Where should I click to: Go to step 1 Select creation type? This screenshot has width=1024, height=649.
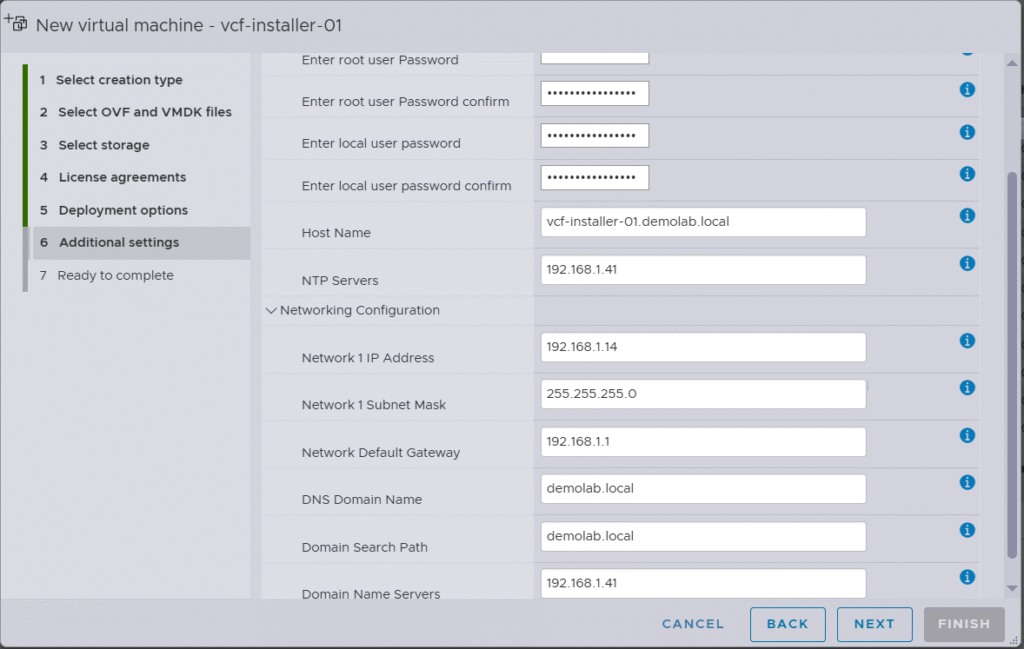coord(118,80)
